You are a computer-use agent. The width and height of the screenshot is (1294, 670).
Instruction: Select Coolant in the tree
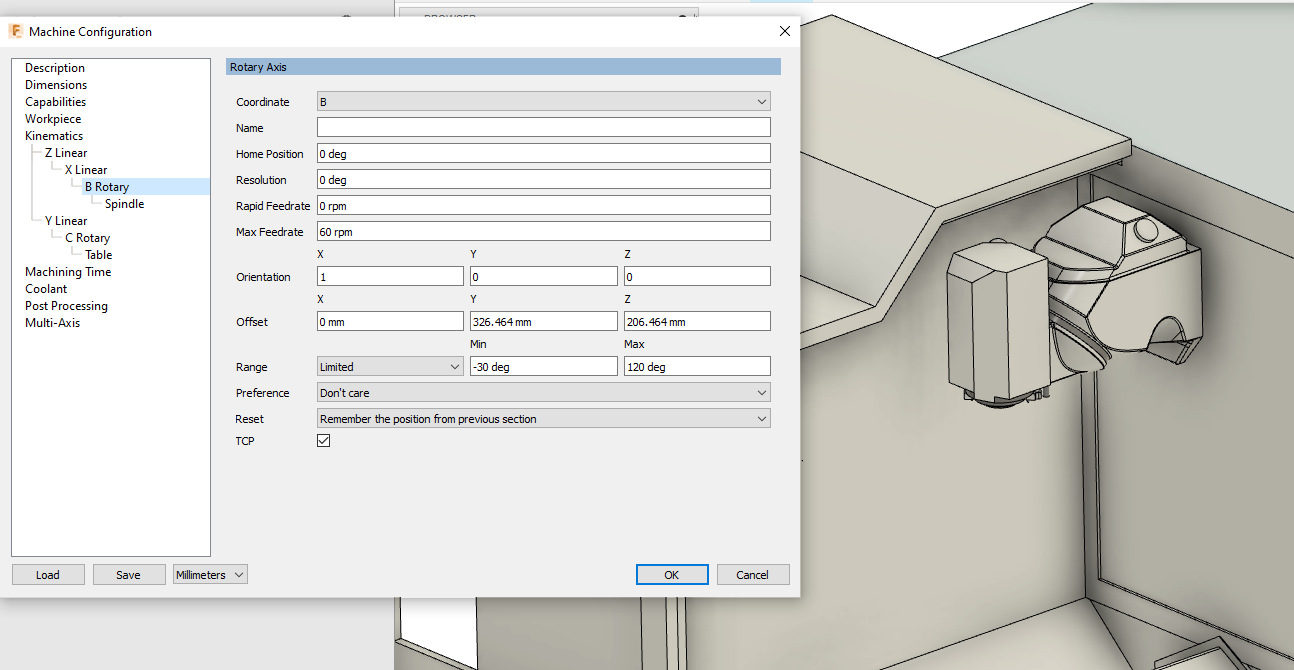46,289
